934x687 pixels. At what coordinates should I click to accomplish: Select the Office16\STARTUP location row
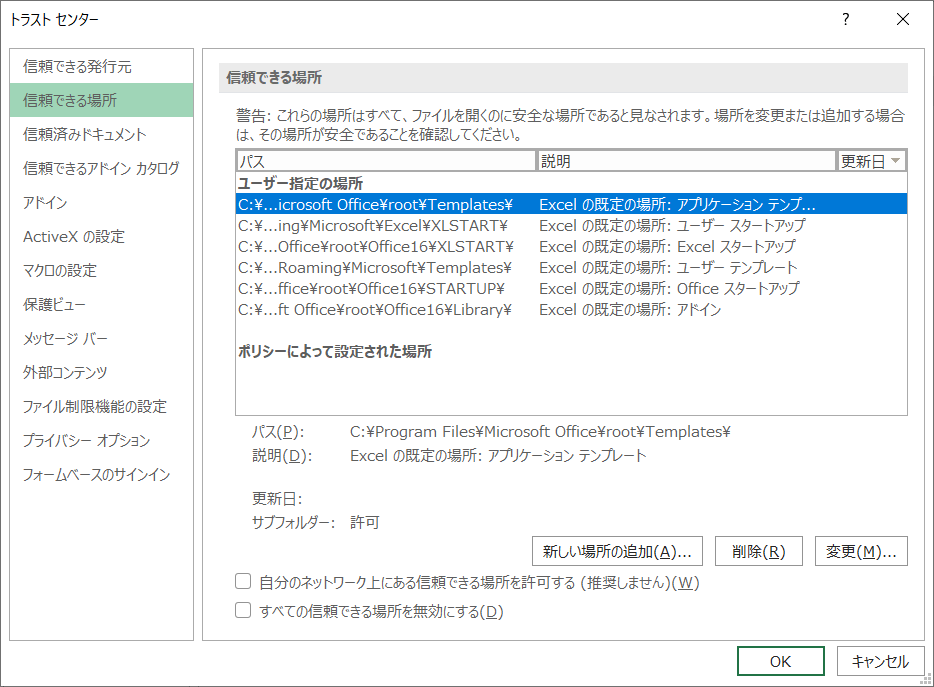click(x=571, y=288)
